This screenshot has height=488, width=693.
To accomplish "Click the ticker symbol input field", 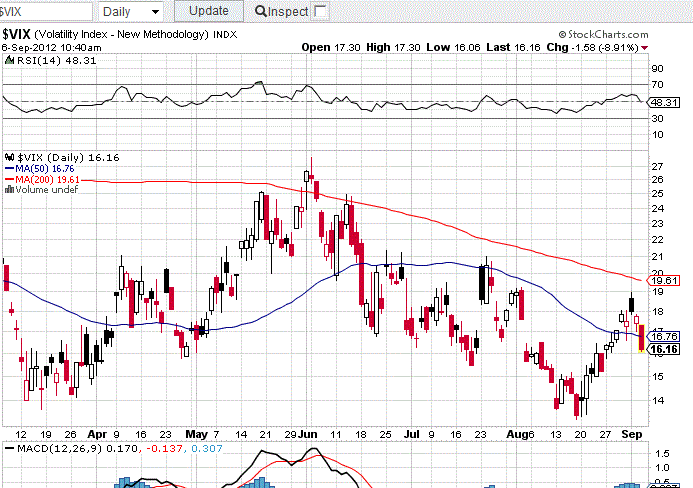I will (46, 11).
